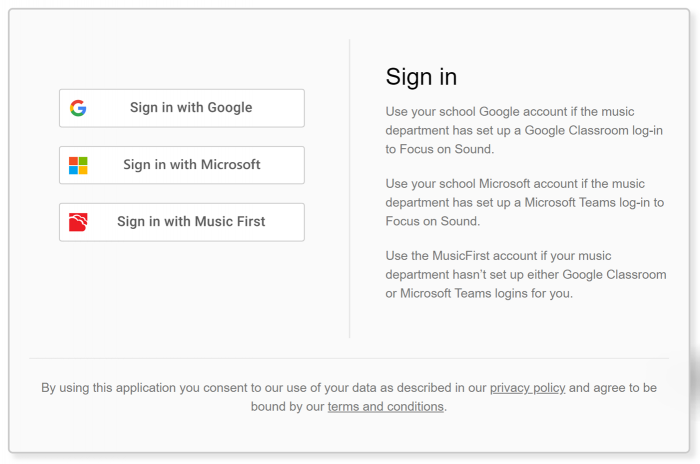Click the consent notice starting 'By using this application'
700x464 pixels.
coord(349,397)
